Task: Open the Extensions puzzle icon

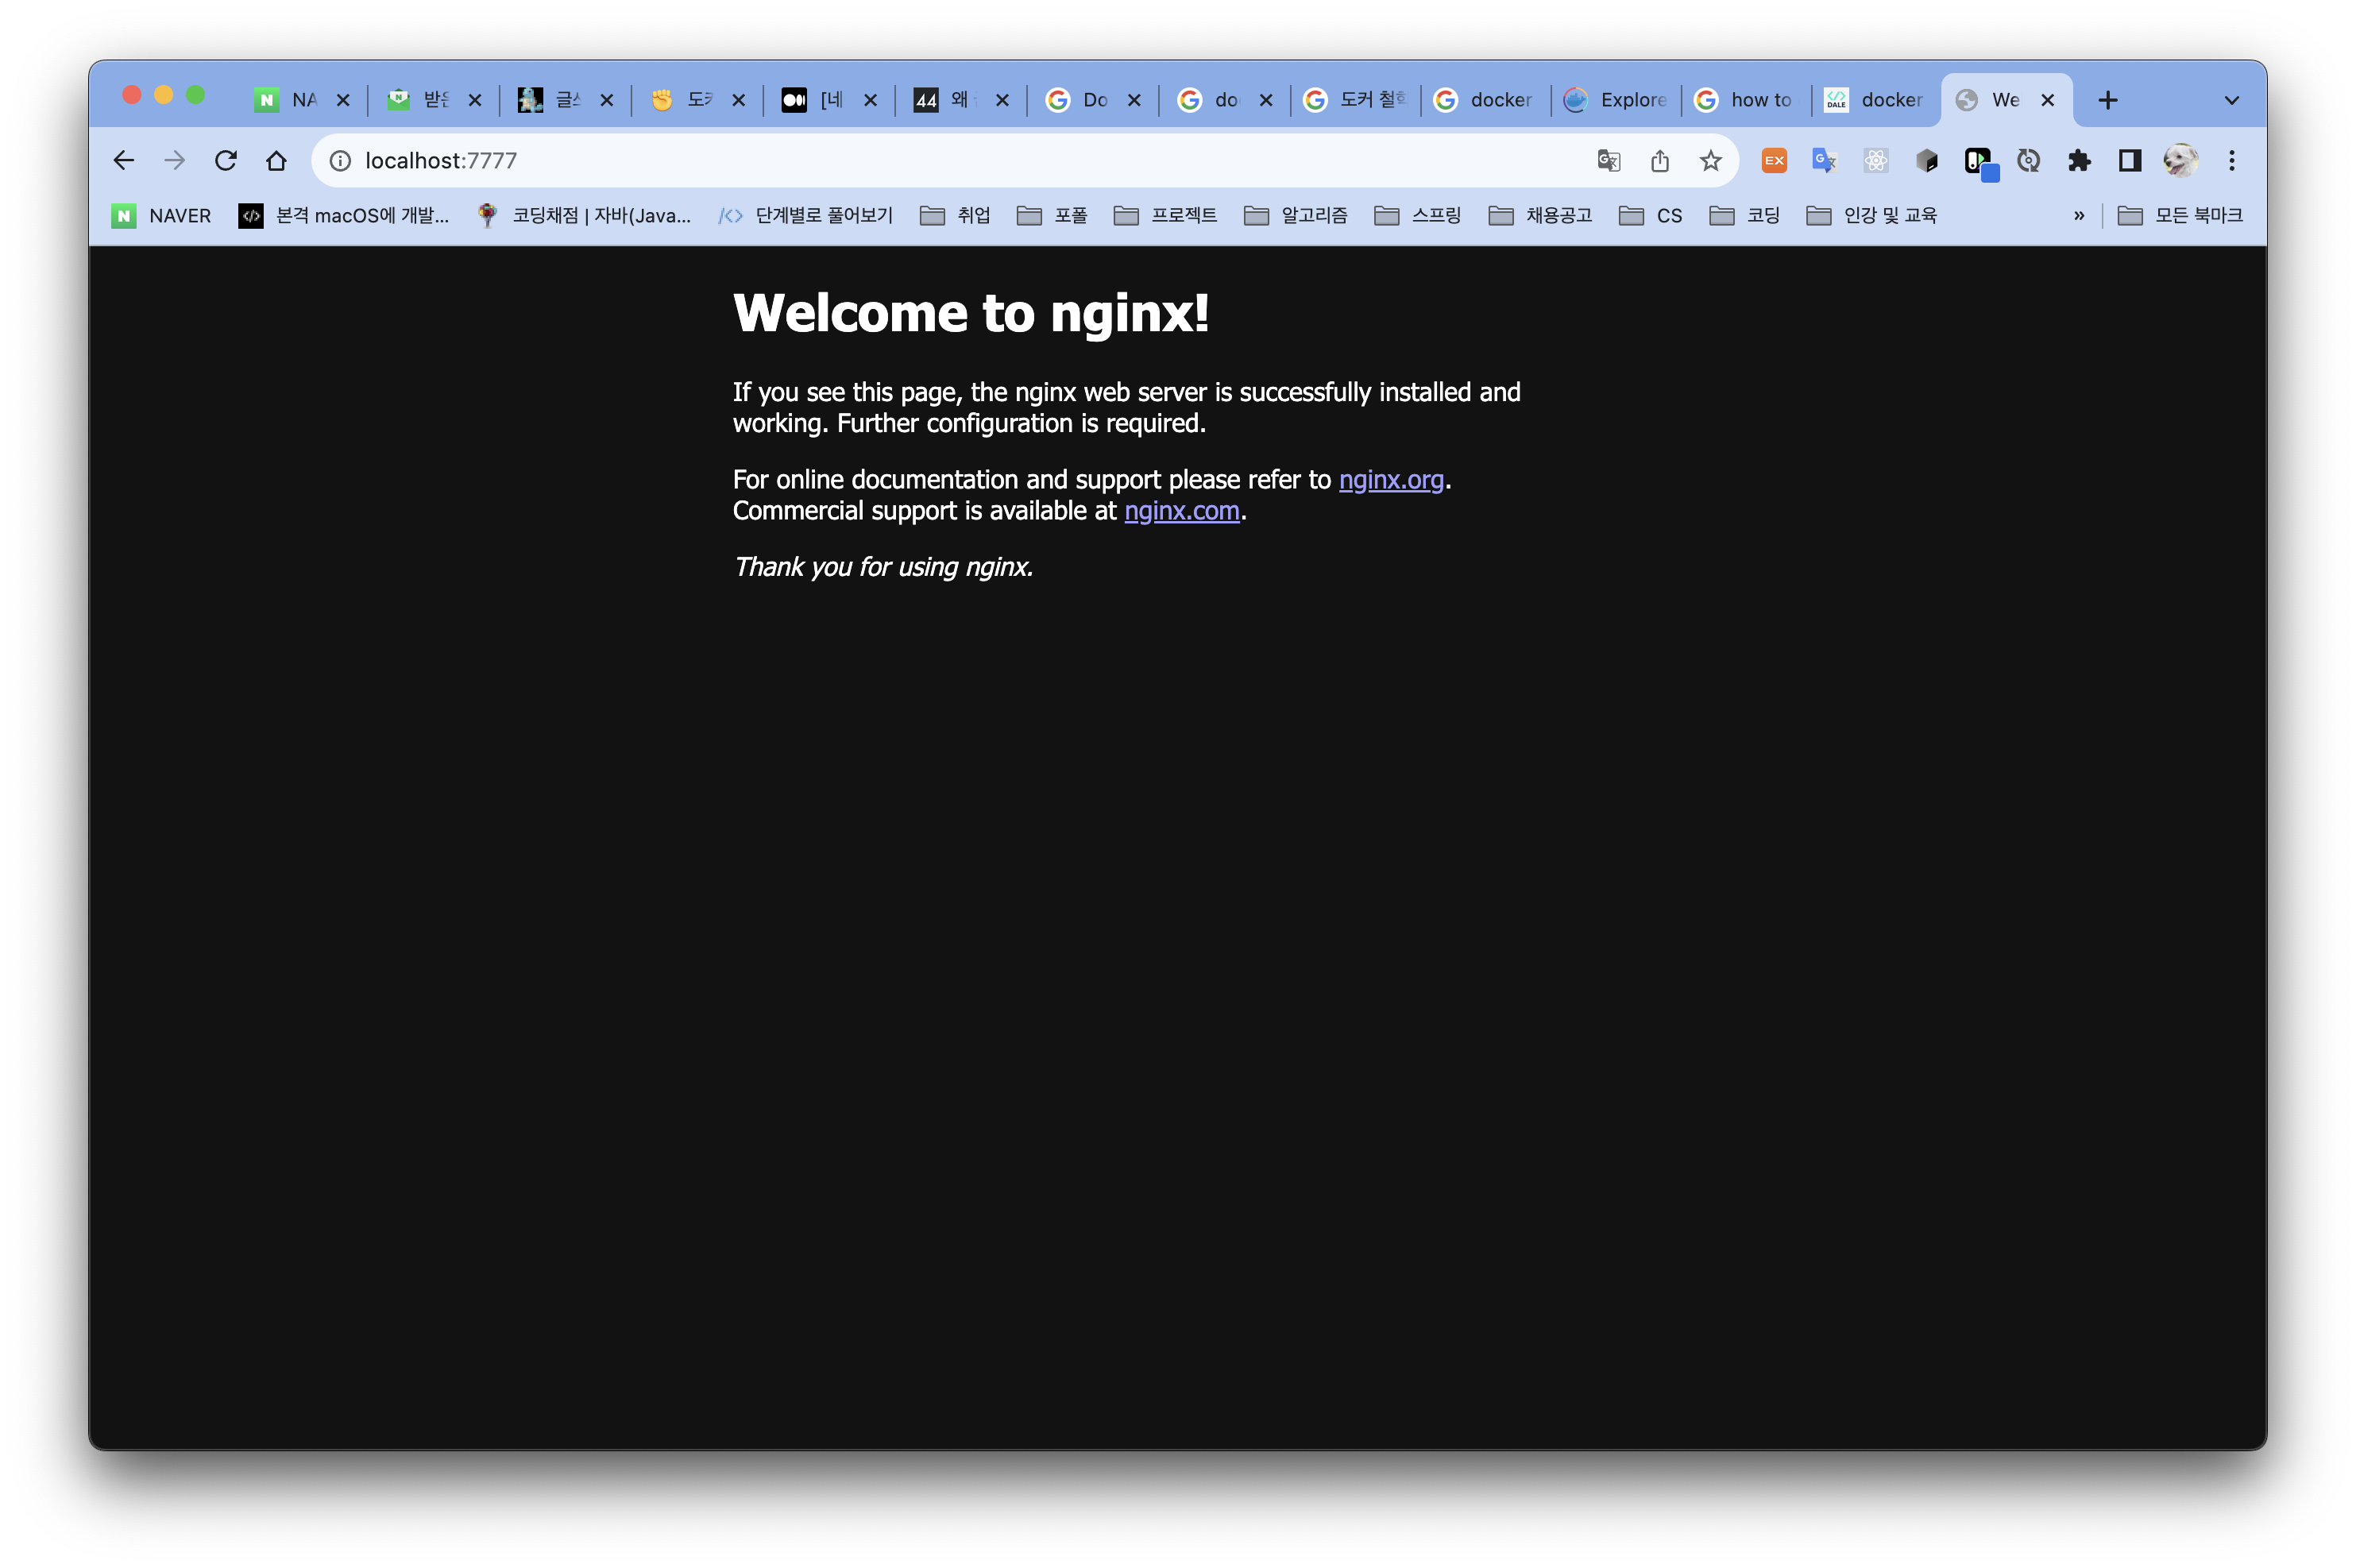Action: (2079, 160)
